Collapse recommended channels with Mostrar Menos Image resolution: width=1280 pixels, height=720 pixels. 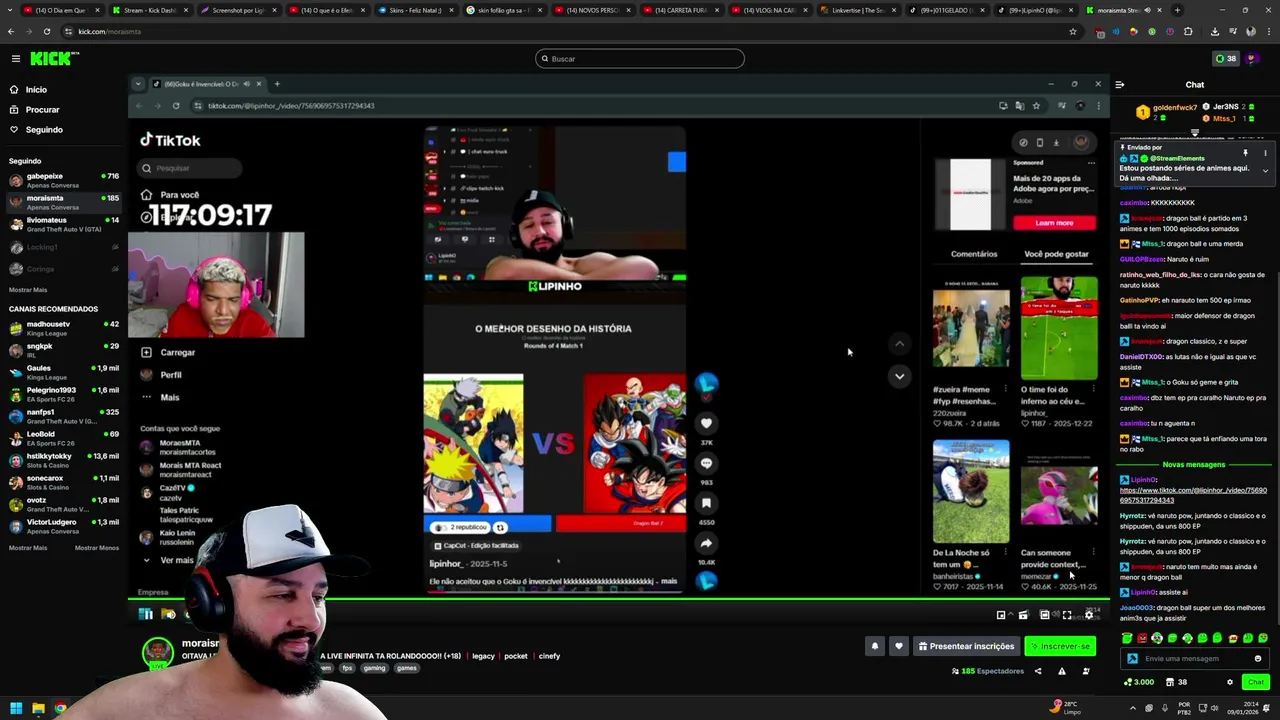pyautogui.click(x=96, y=548)
